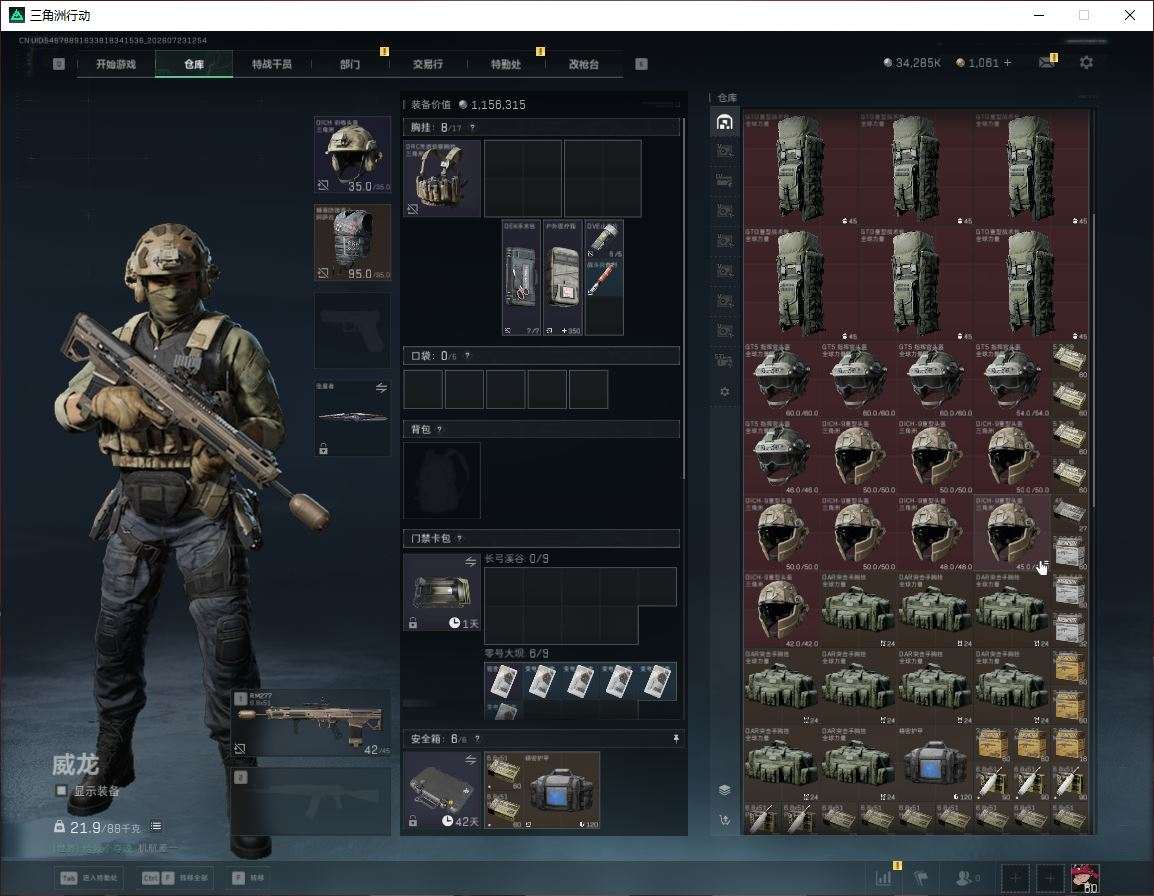Select the empty backpack slot
Image resolution: width=1154 pixels, height=896 pixels.
click(x=442, y=480)
